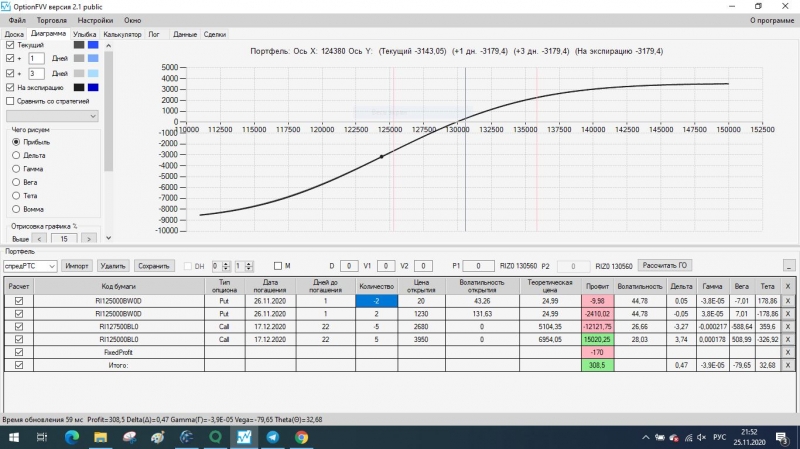
Task: Launch Google Chrome from the taskbar
Action: click(x=302, y=437)
